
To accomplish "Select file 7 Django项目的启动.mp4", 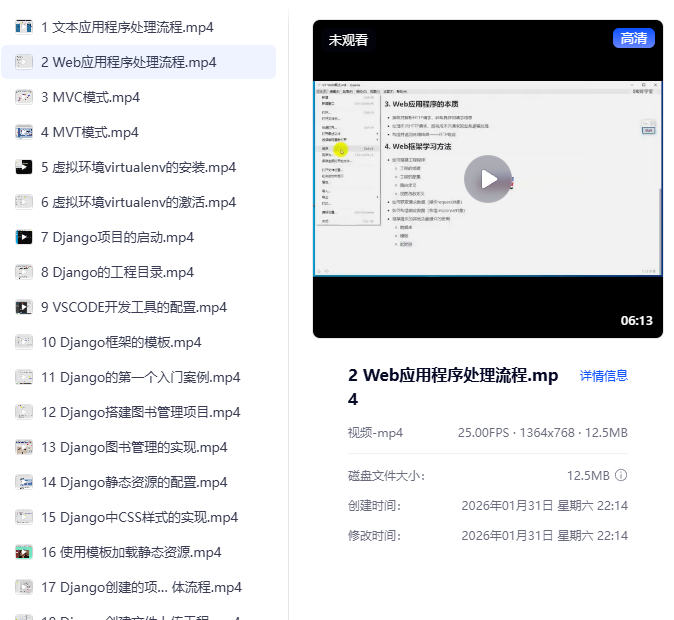I will point(138,237).
